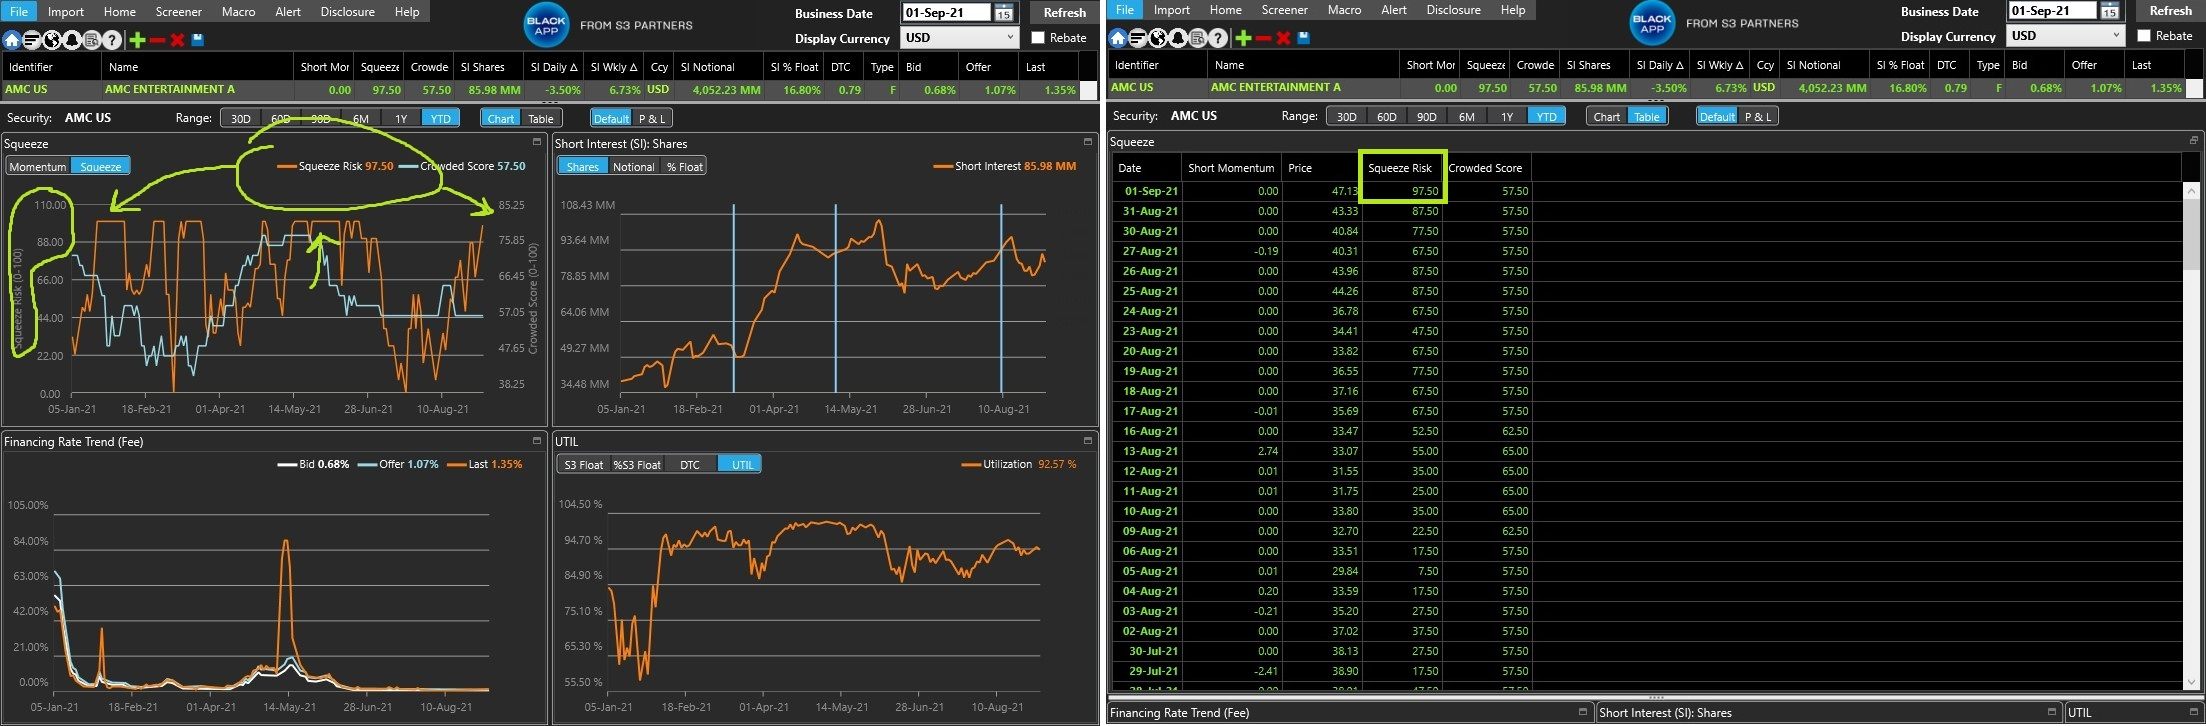2206x726 pixels.
Task: Click Macro globe icon in chart-view window
Action: pos(51,40)
